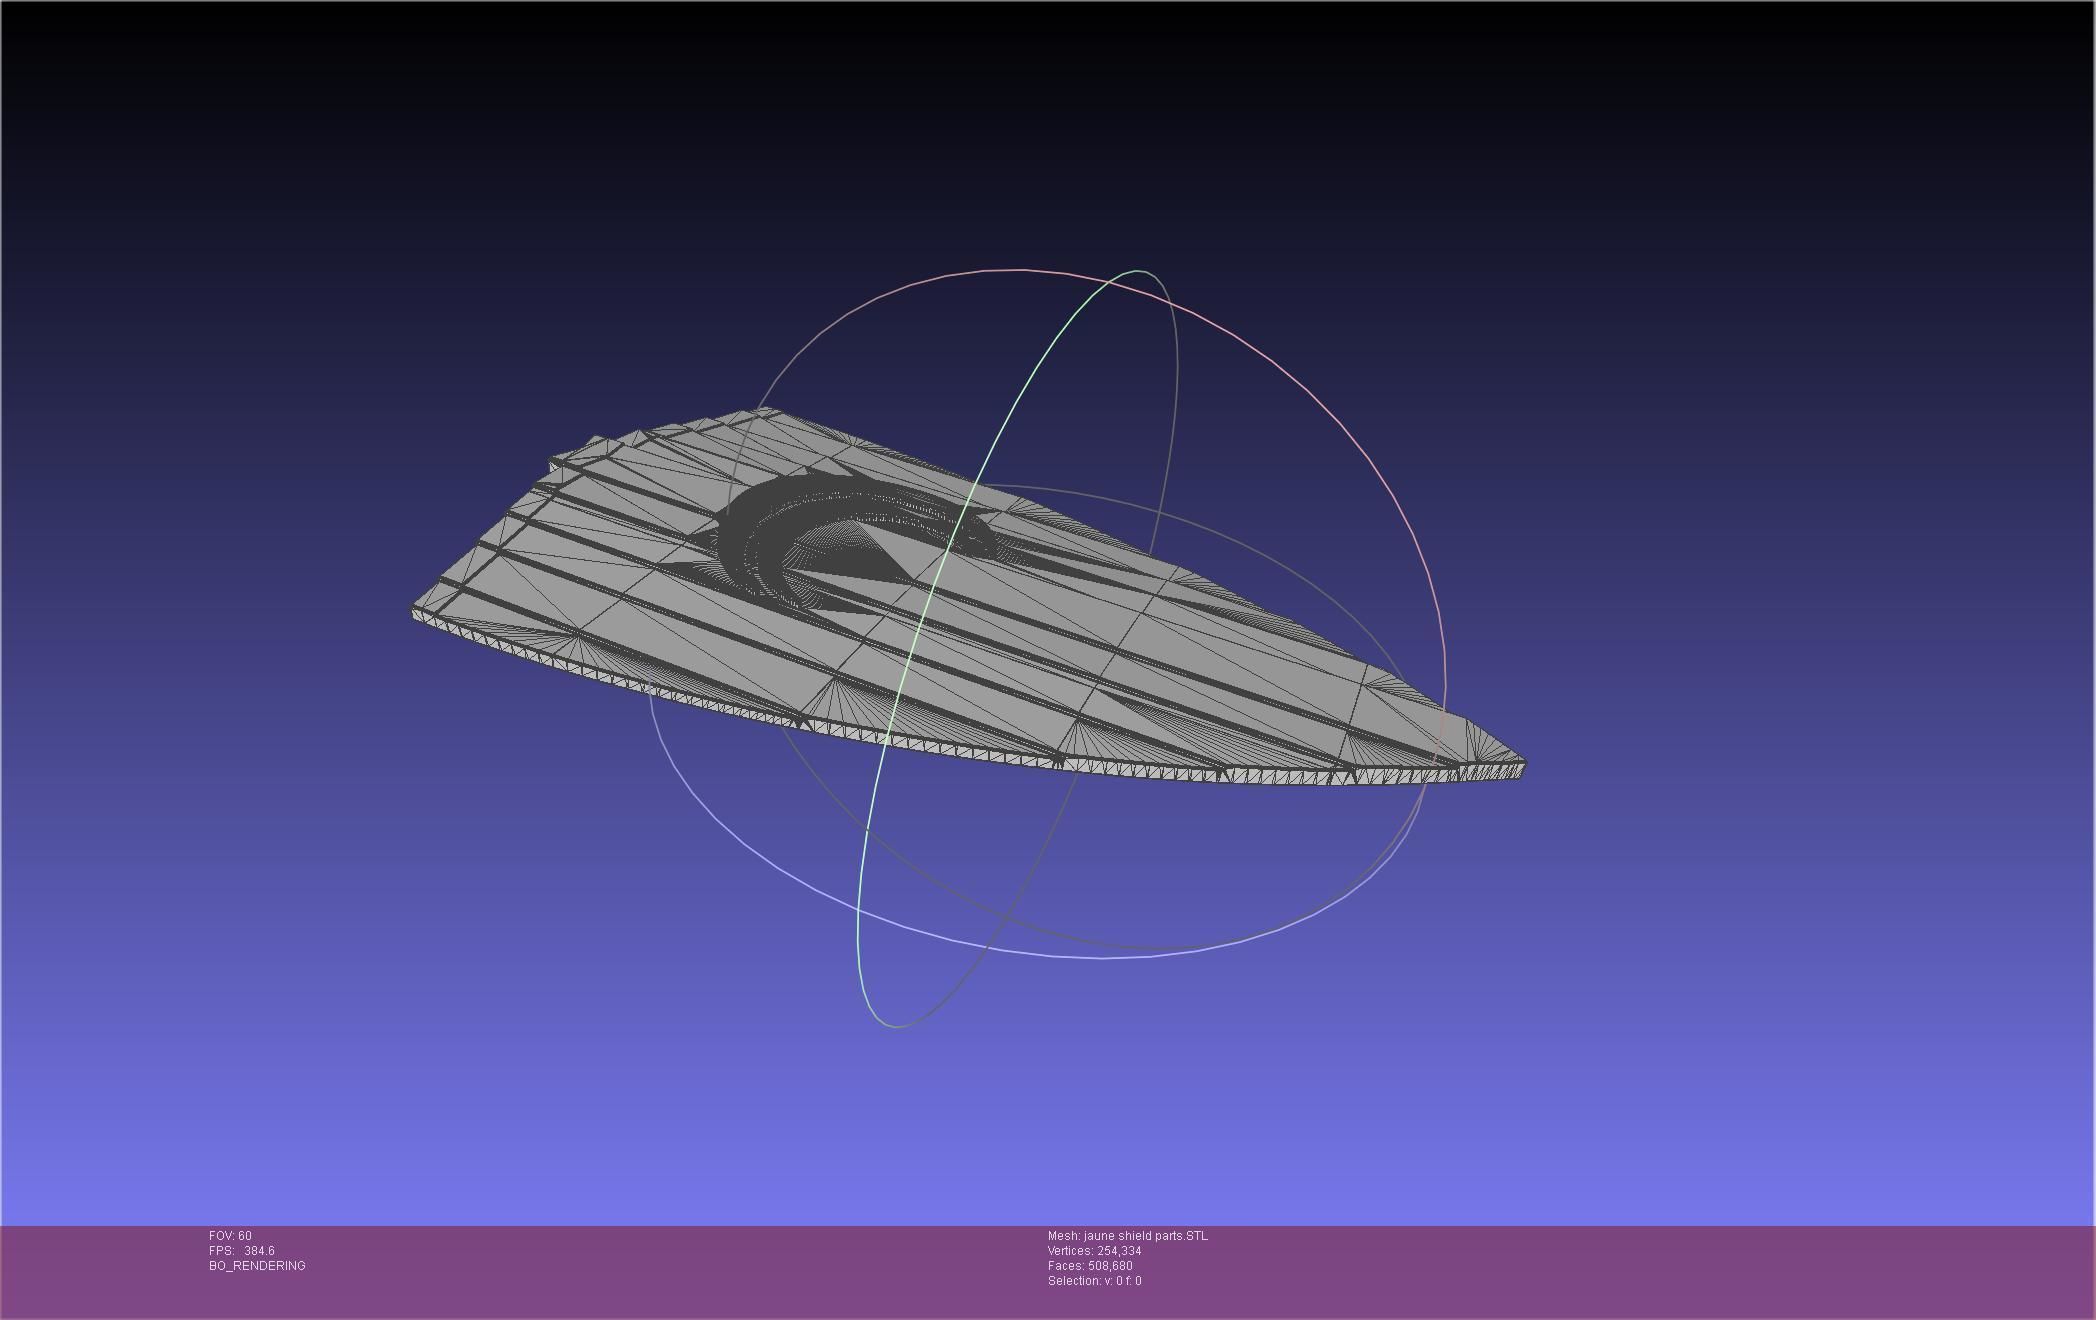Click the FOV: 60 readout
This screenshot has height=1320, width=2096.
pos(230,1236)
